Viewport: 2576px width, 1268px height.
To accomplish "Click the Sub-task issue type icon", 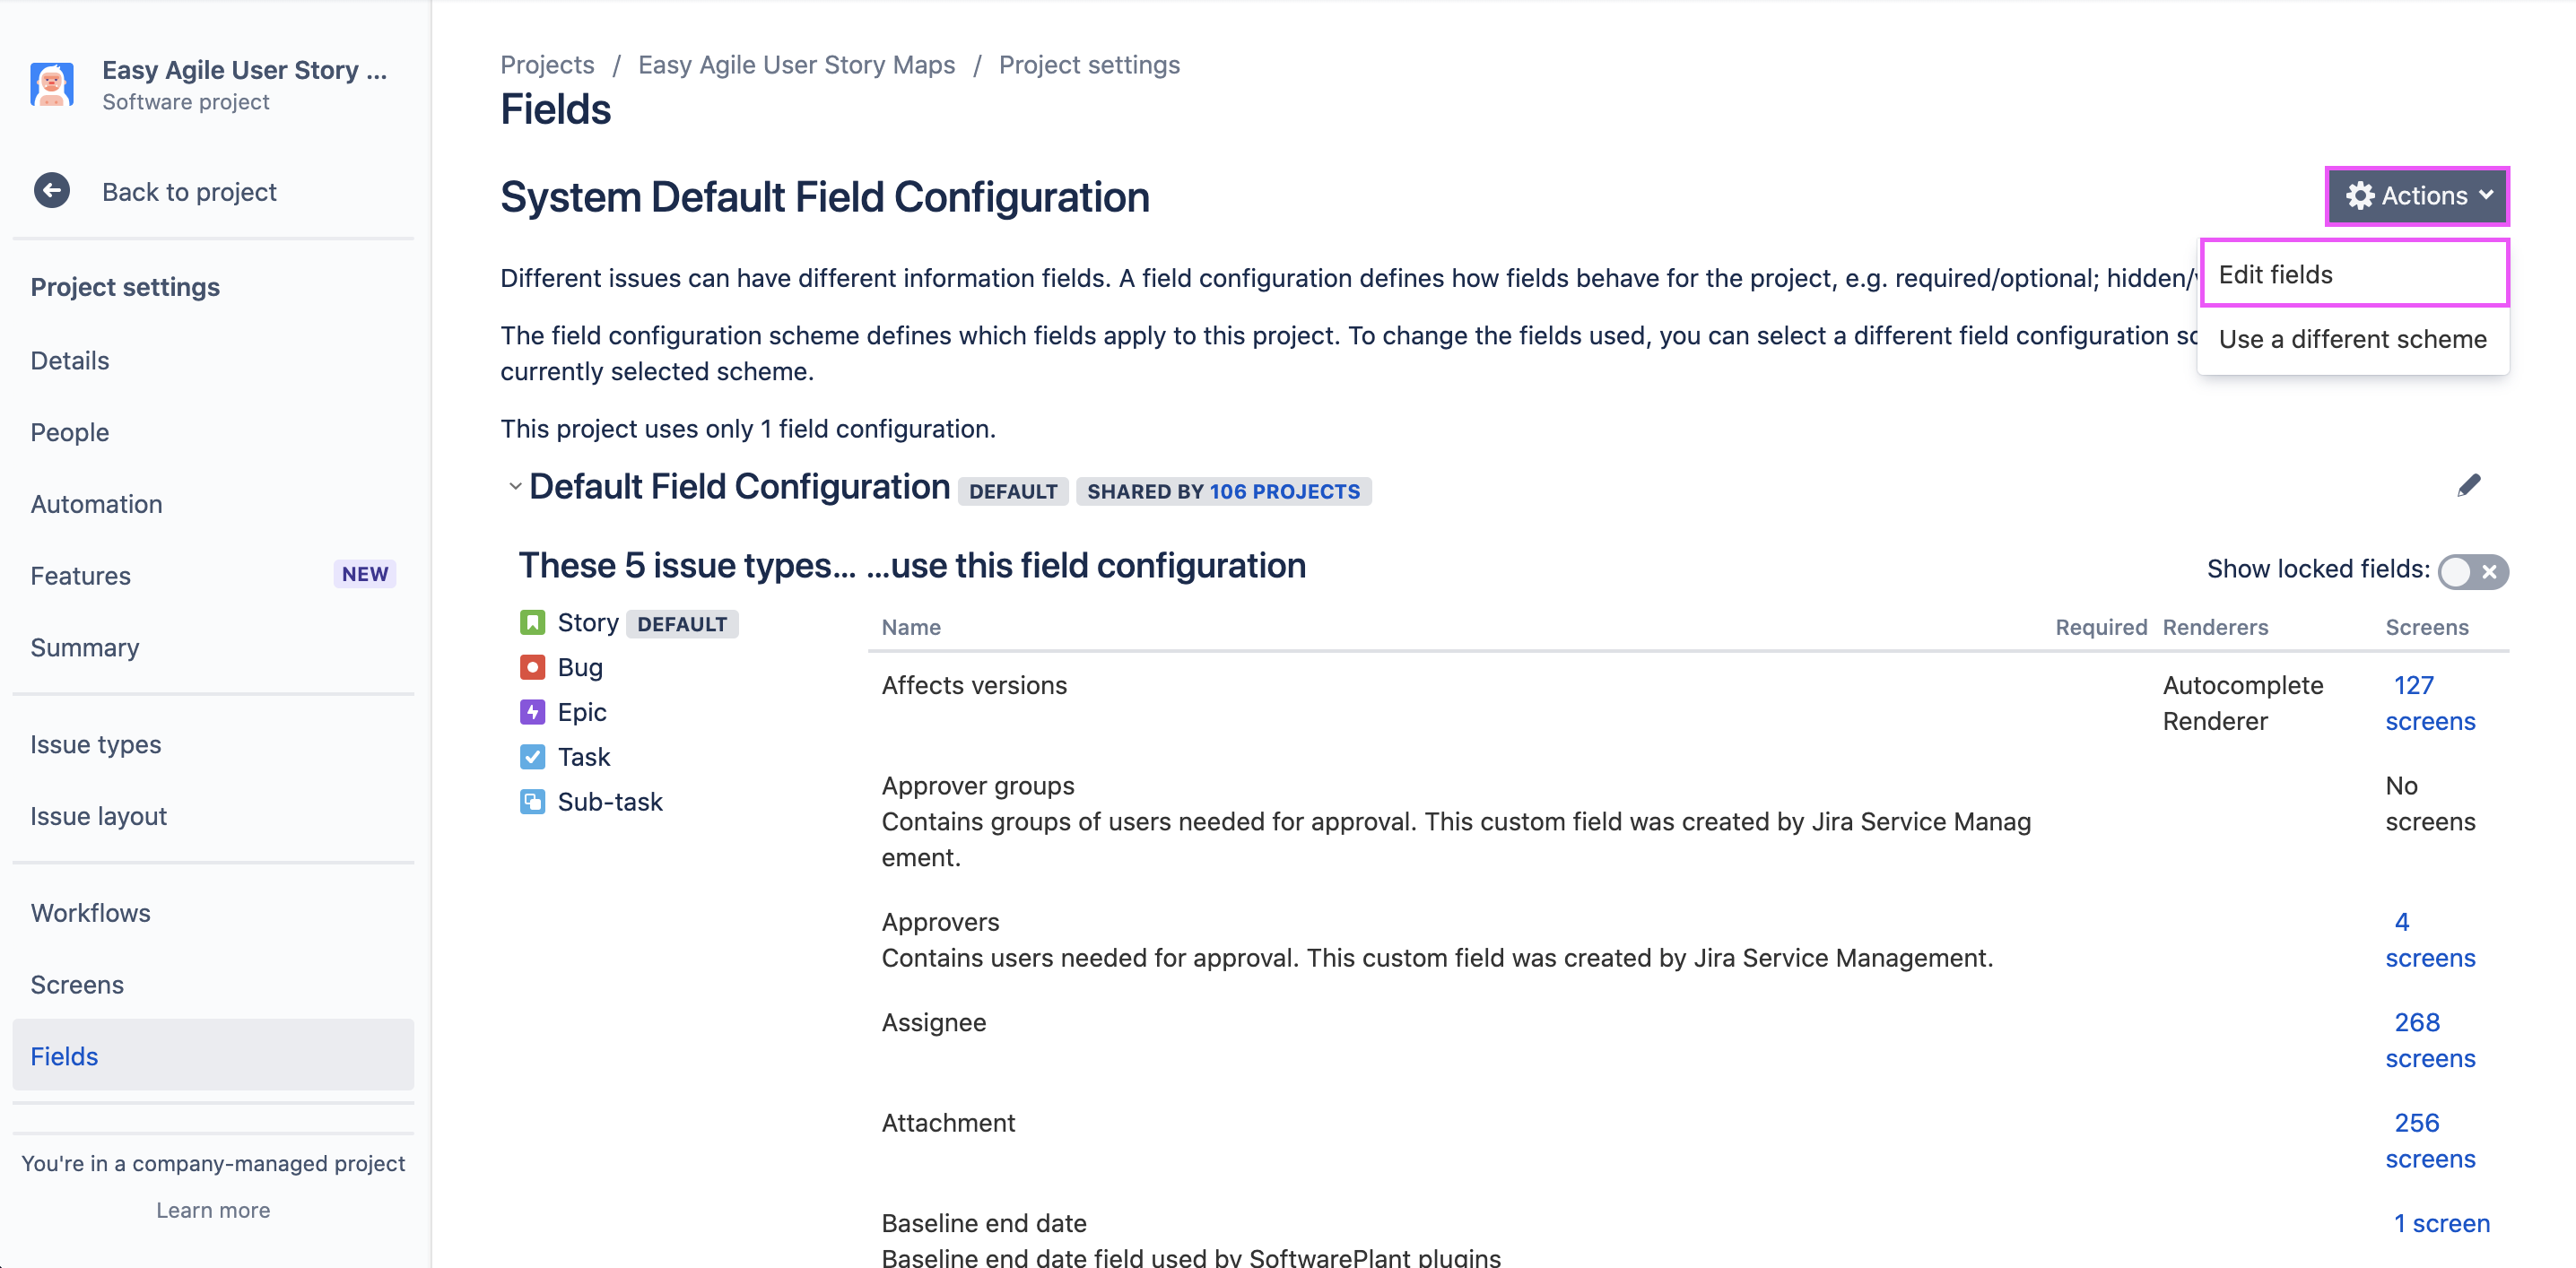I will click(532, 802).
